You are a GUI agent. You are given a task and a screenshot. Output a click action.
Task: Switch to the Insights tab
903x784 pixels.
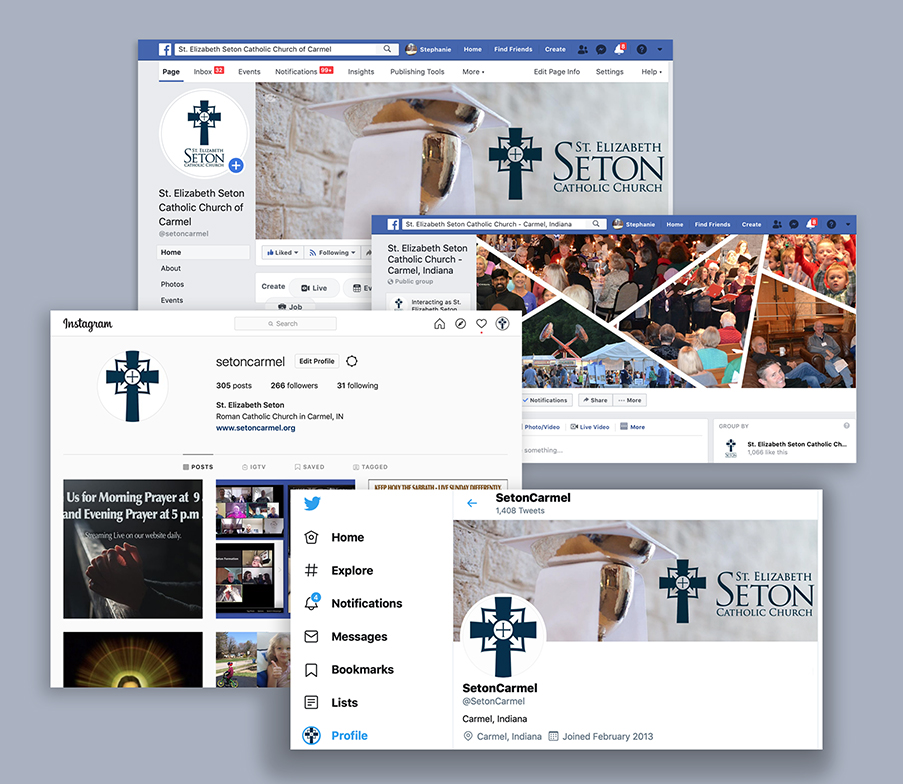[x=361, y=72]
